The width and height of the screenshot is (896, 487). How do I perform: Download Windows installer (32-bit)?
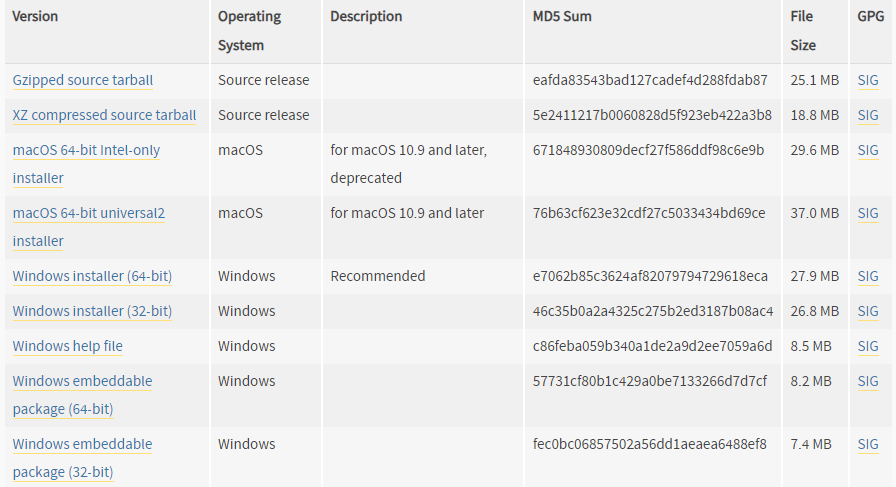pos(92,312)
